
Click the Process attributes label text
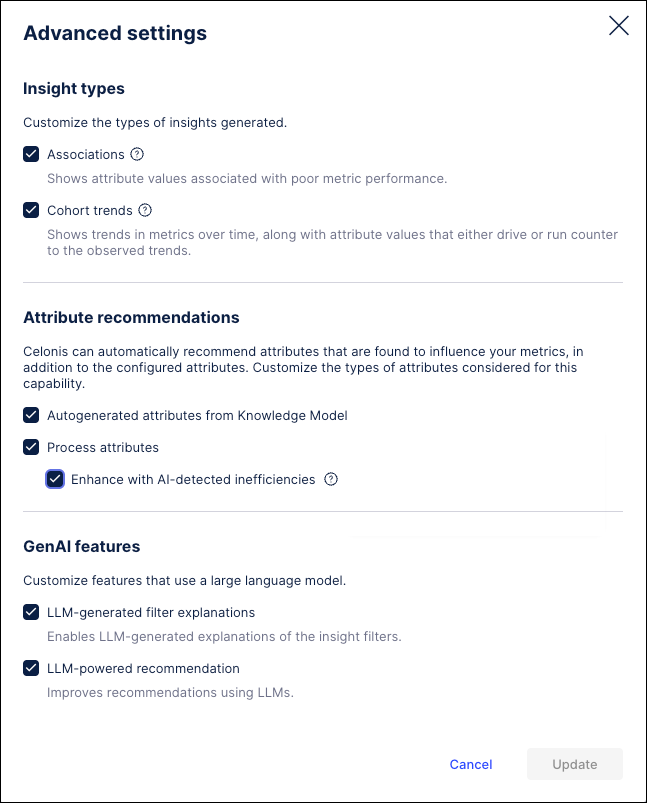click(101, 447)
